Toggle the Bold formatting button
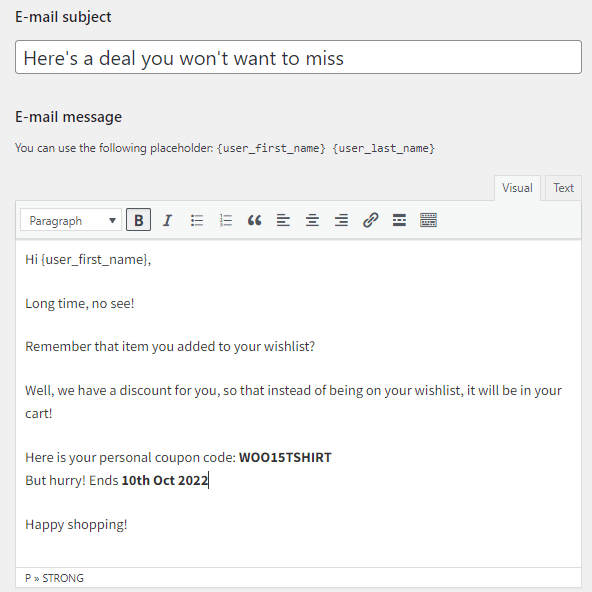This screenshot has width=592, height=592. 138,220
